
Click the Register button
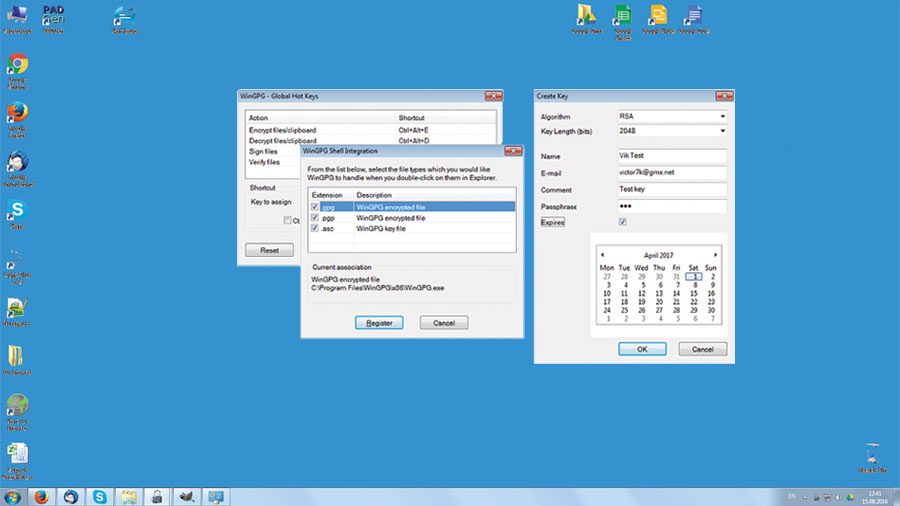coord(379,323)
